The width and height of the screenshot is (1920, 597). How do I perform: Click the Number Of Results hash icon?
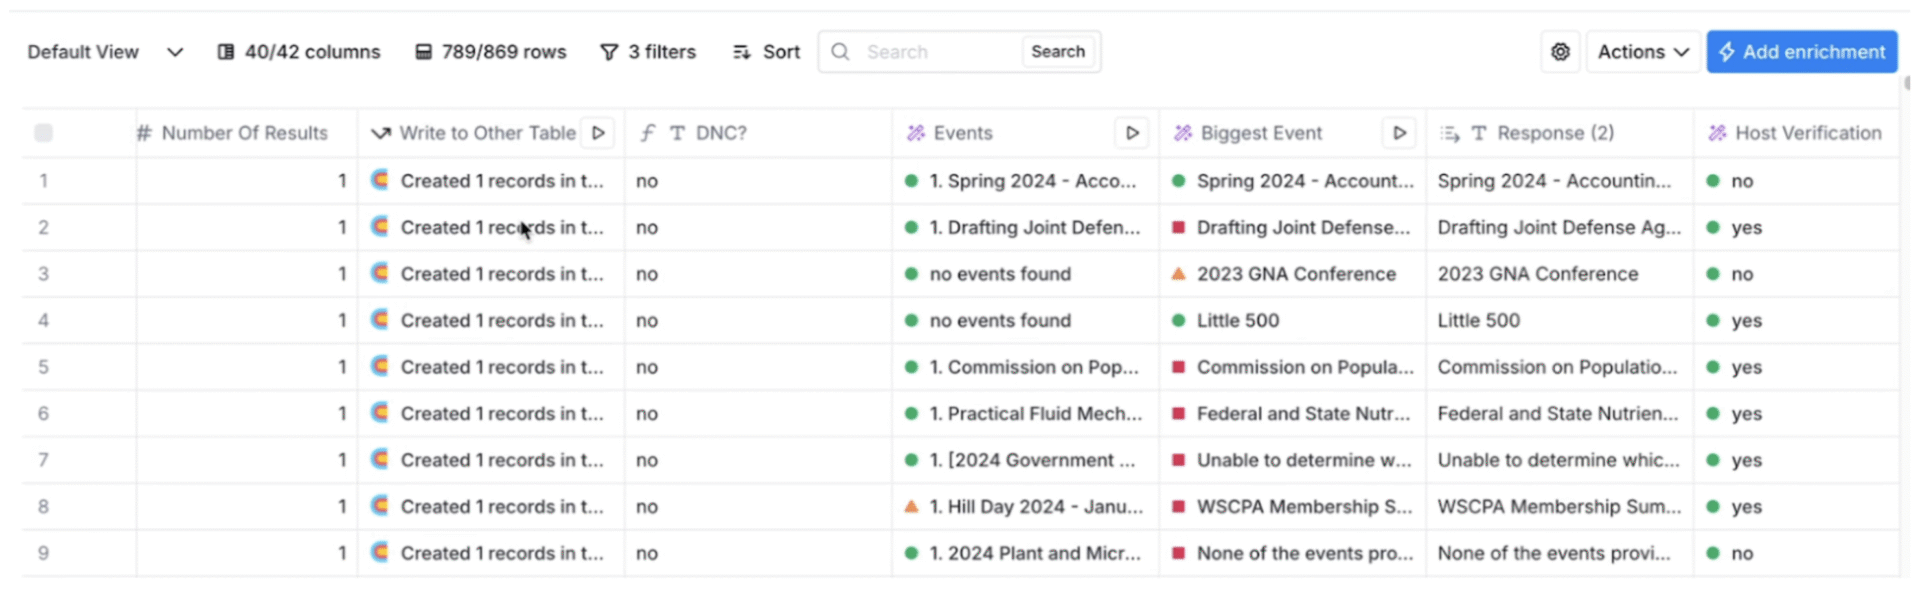point(144,133)
